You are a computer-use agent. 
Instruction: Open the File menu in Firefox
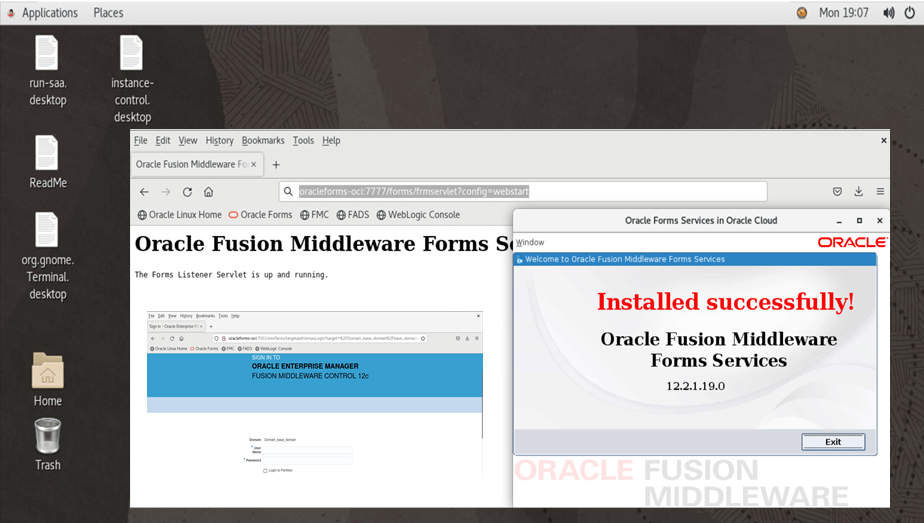(x=141, y=140)
